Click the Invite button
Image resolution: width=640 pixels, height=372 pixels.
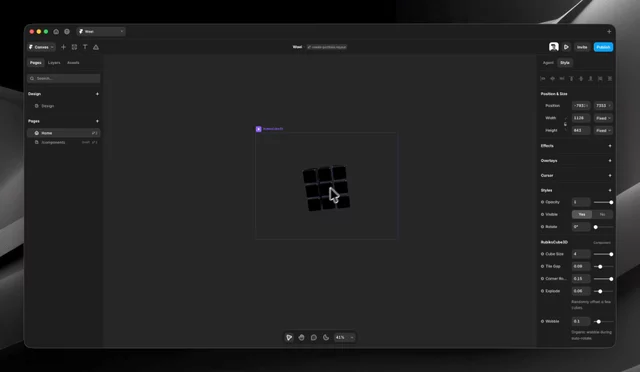pos(582,47)
